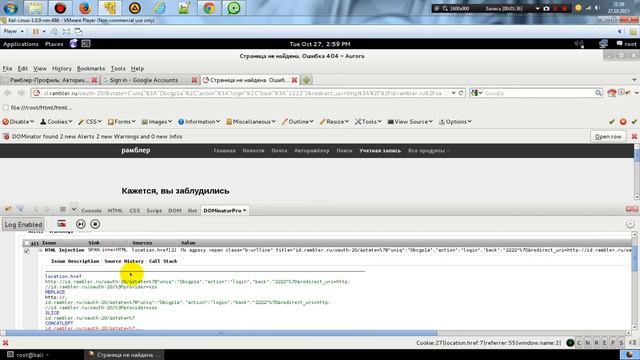Click the Kali terminal launcher icon in top panel

[86, 44]
